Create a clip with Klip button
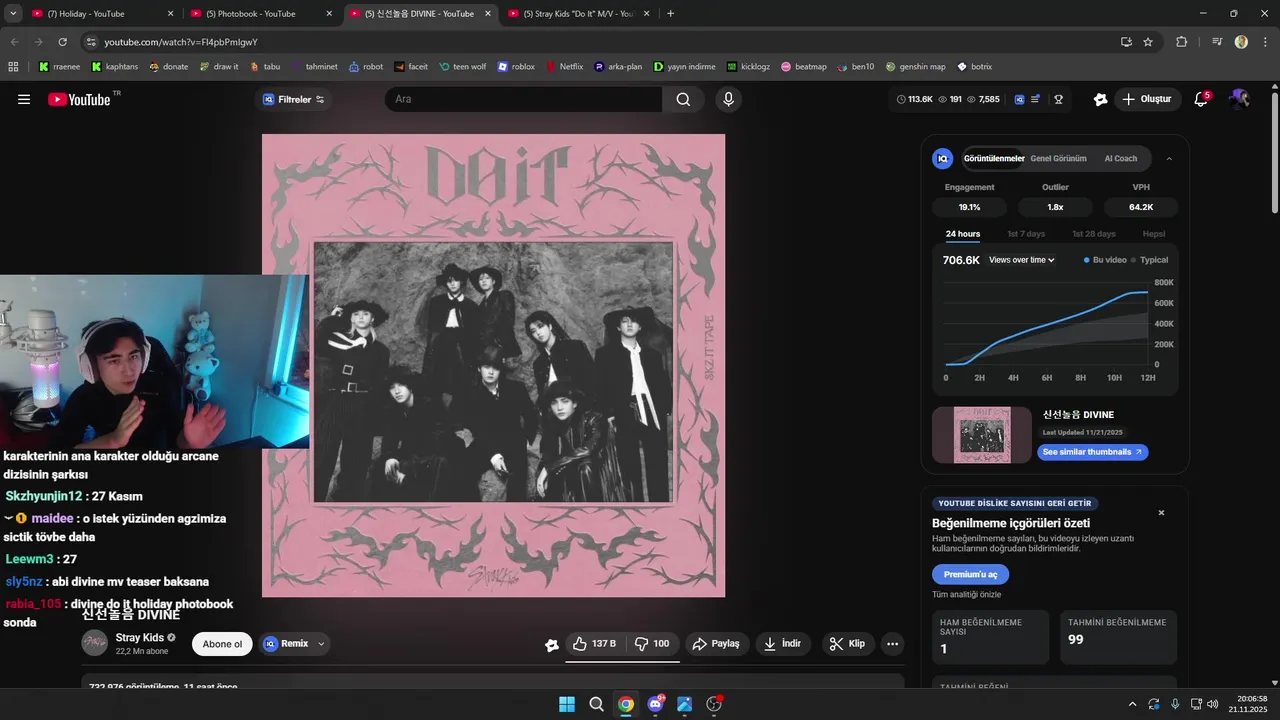Viewport: 1280px width, 720px height. pos(848,644)
